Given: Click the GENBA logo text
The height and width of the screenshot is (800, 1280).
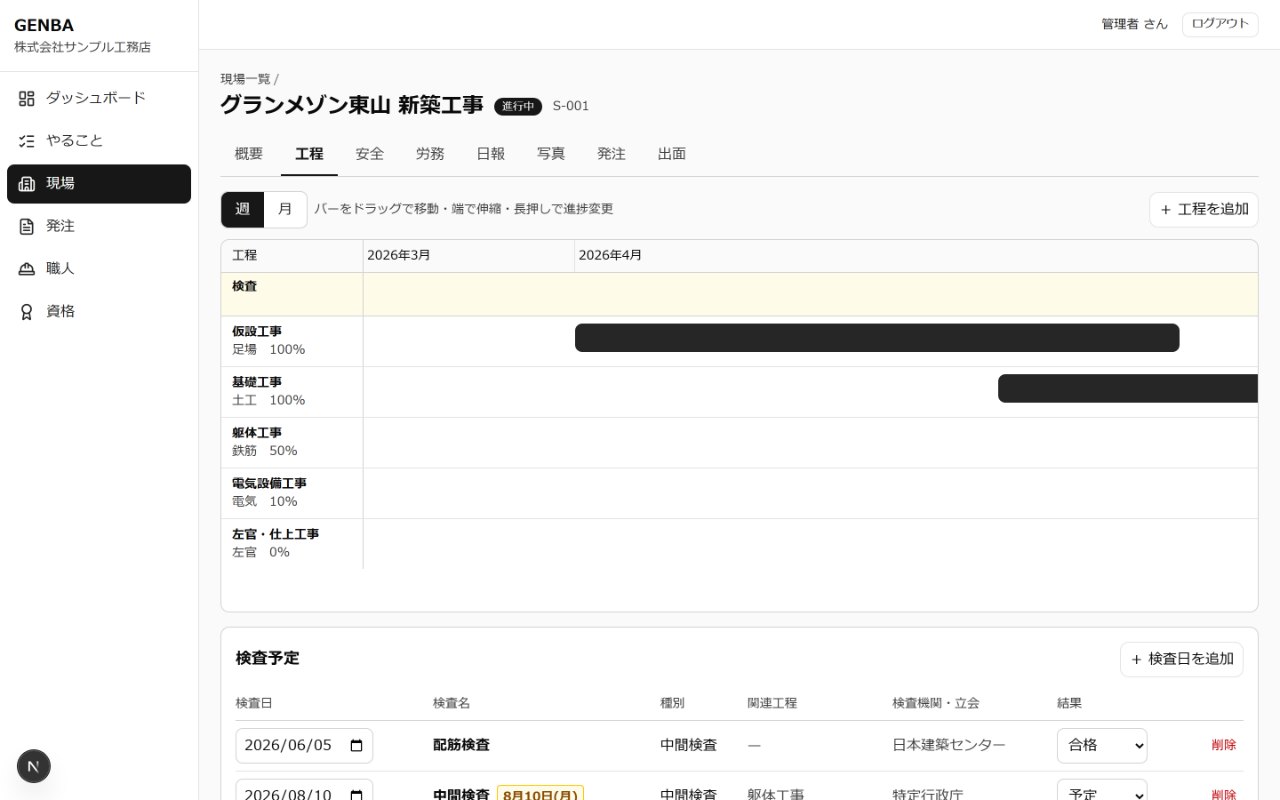Looking at the screenshot, I should [44, 26].
